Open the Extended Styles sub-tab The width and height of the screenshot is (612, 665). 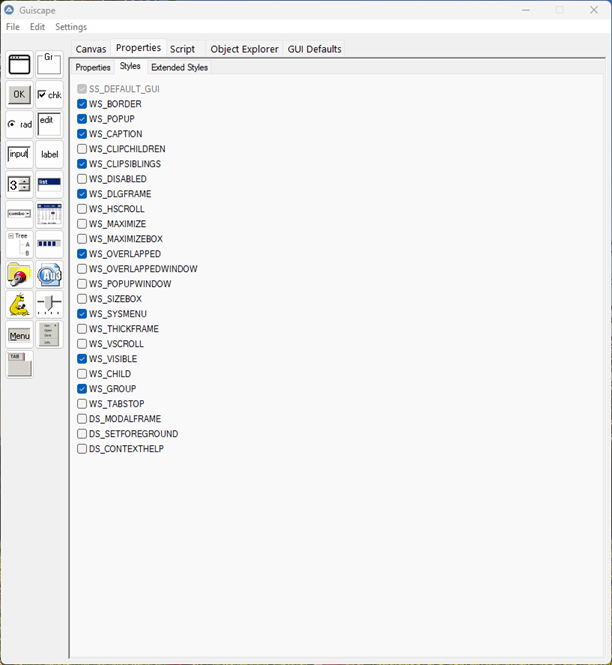tap(179, 68)
